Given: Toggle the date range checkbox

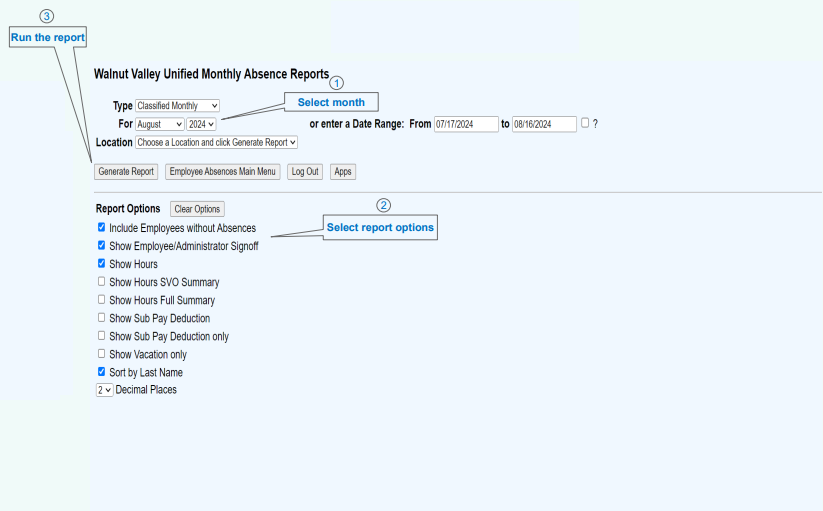Looking at the screenshot, I should pyautogui.click(x=585, y=123).
